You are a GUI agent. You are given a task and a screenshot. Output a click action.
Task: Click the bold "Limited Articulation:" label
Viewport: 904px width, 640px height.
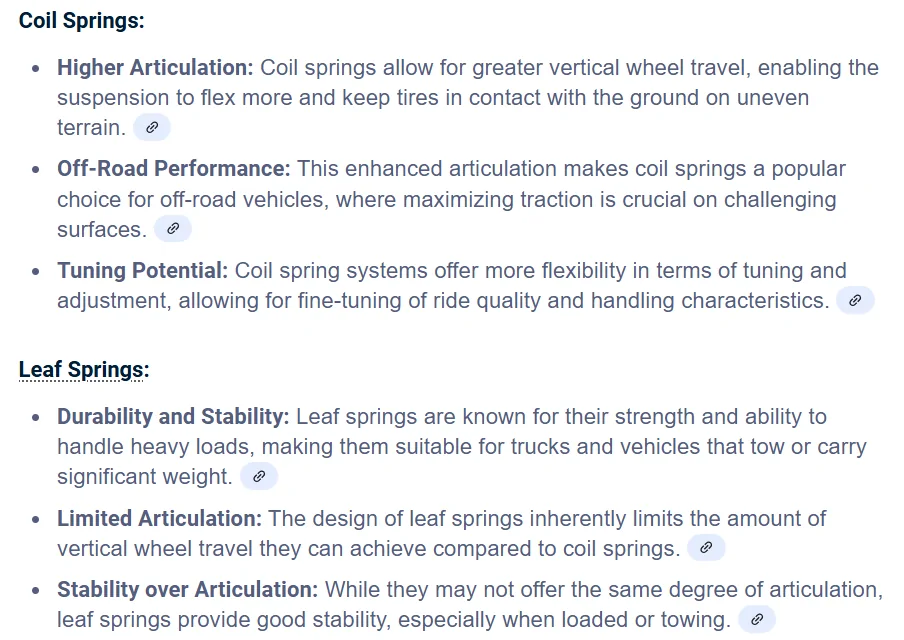coord(159,518)
